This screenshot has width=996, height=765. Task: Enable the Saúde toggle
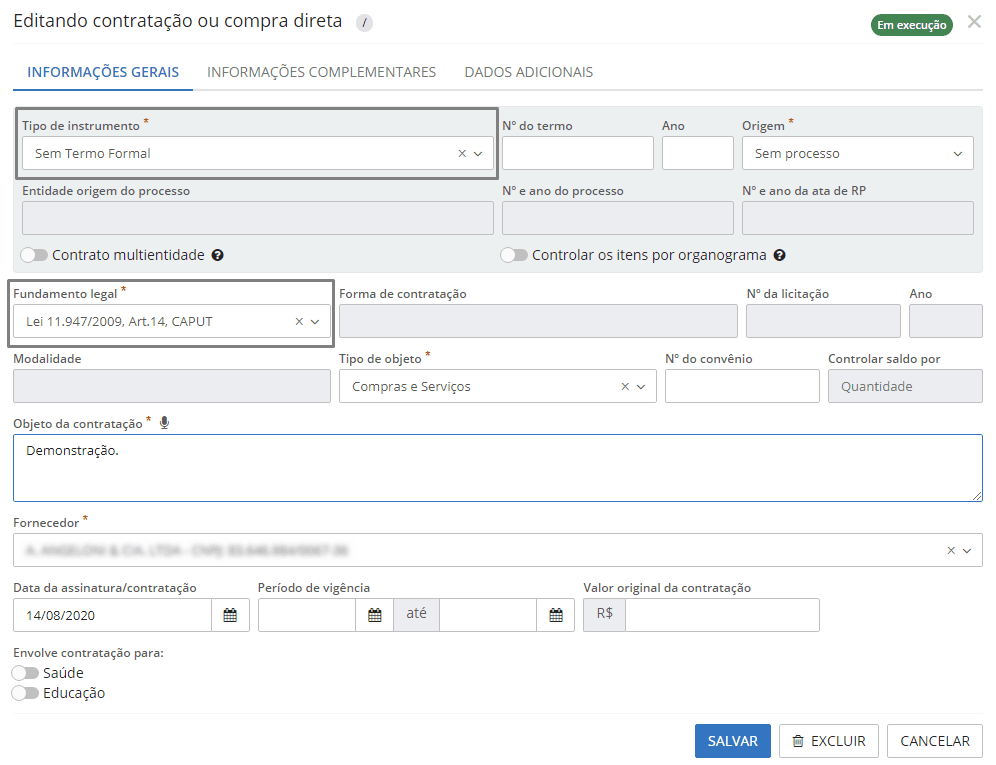click(26, 673)
